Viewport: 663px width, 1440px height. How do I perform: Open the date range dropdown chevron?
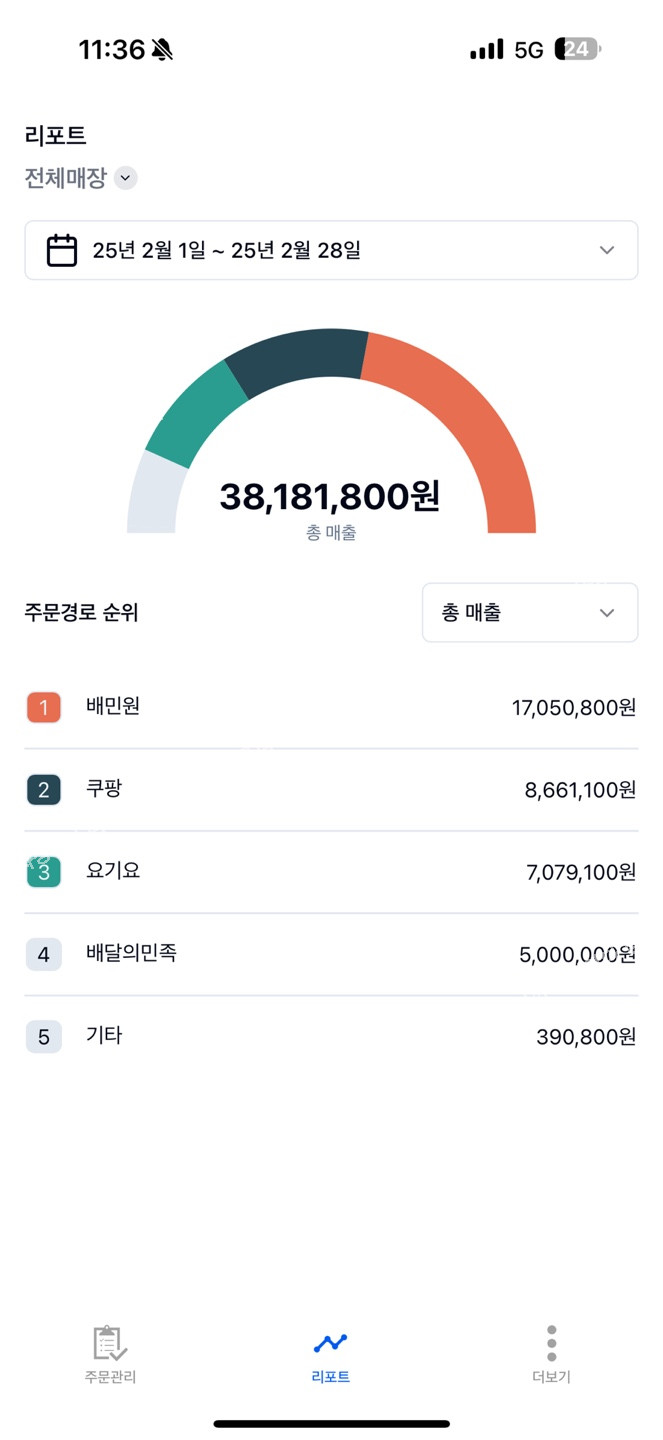(x=607, y=250)
